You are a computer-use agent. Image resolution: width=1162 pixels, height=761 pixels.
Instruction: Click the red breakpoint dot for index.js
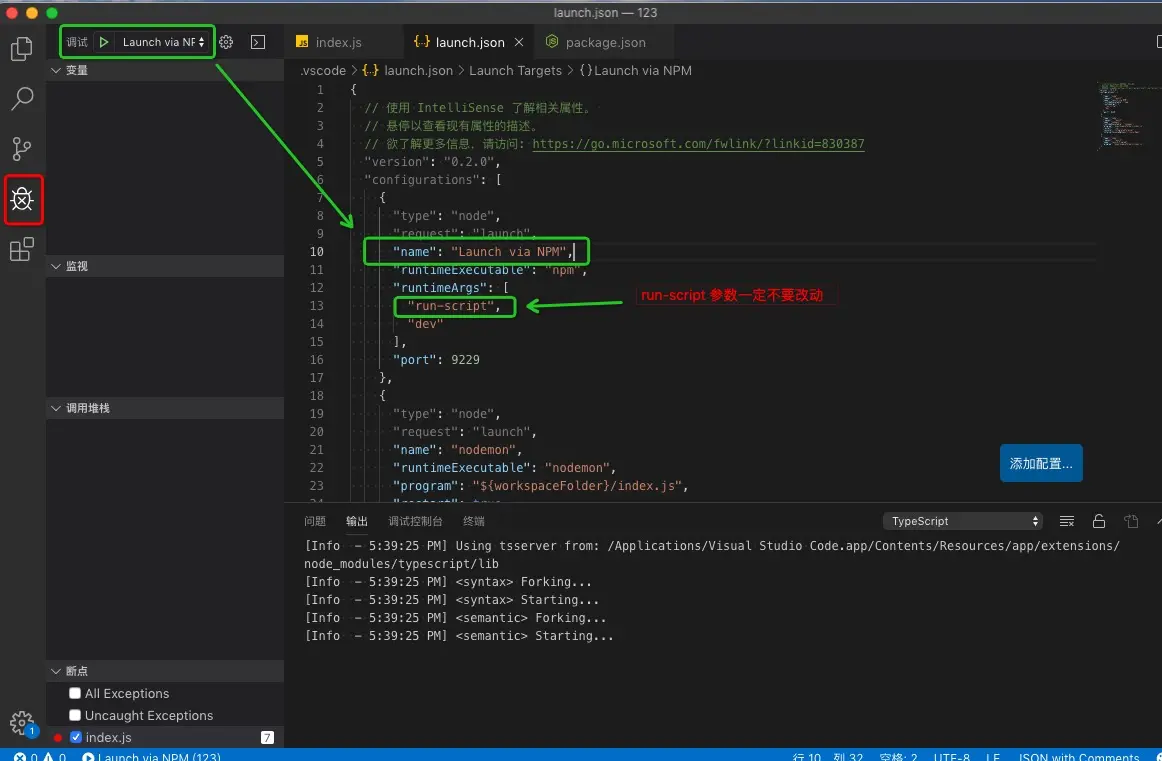(58, 737)
